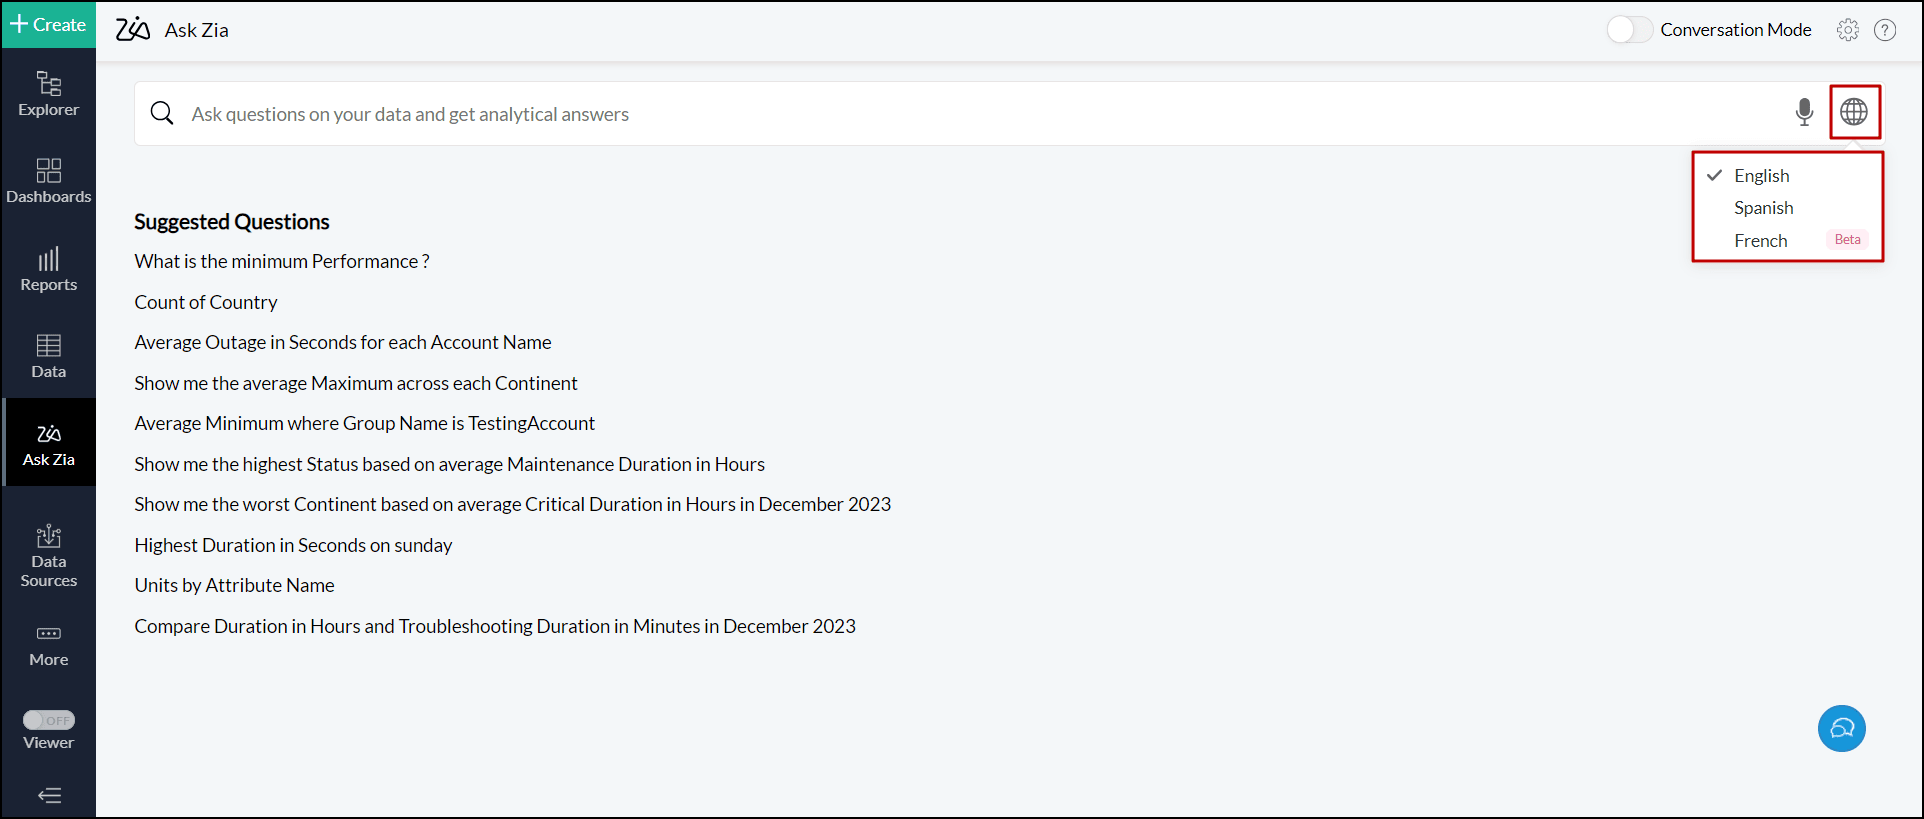
Task: Open Reports from the sidebar
Action: (x=48, y=269)
